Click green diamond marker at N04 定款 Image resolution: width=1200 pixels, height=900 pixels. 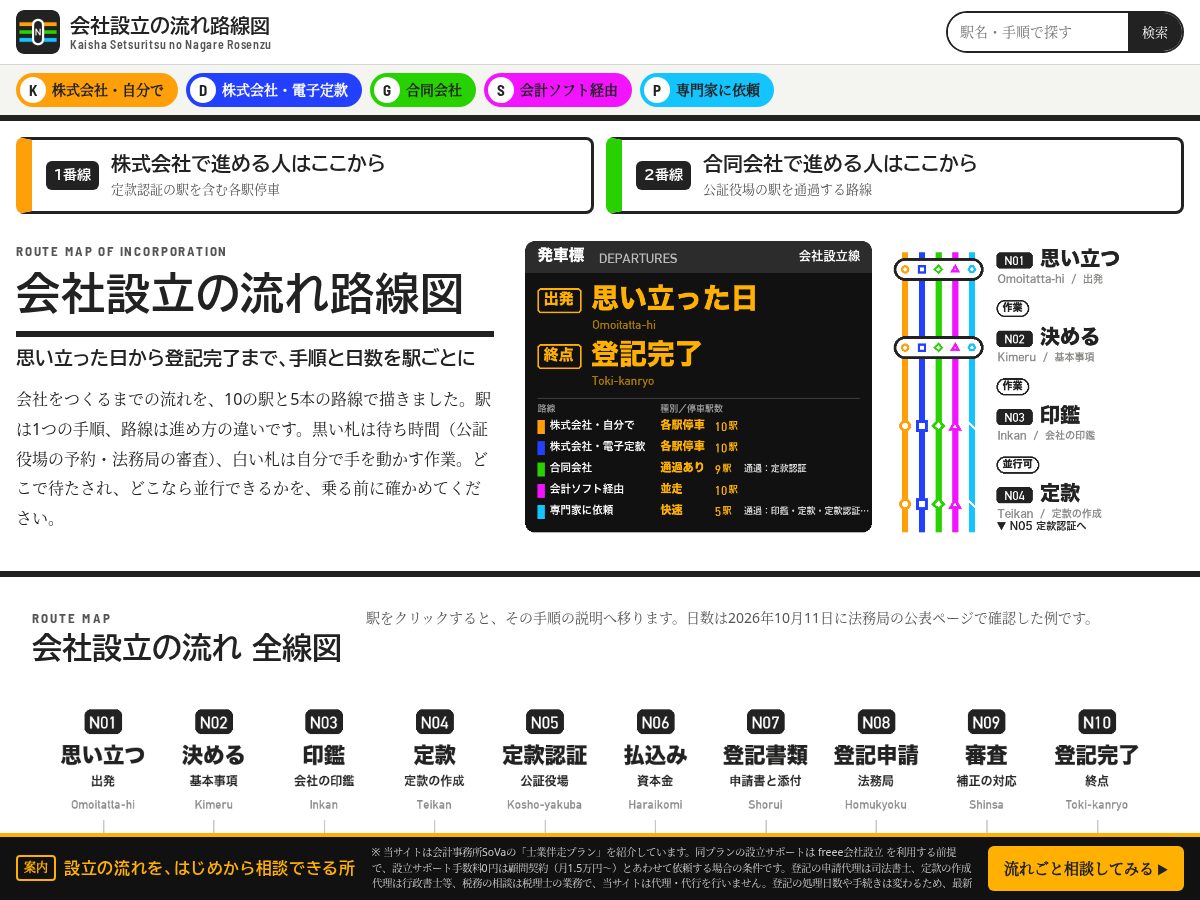tap(938, 504)
